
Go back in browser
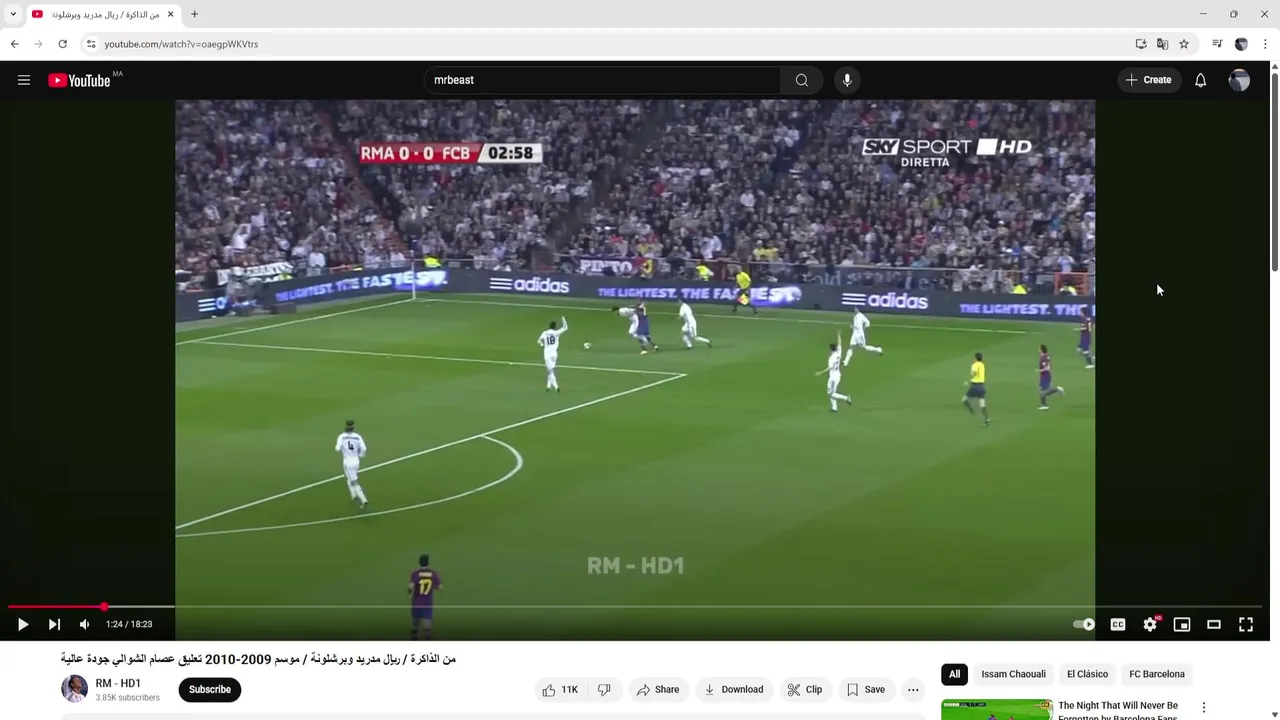pyautogui.click(x=15, y=44)
